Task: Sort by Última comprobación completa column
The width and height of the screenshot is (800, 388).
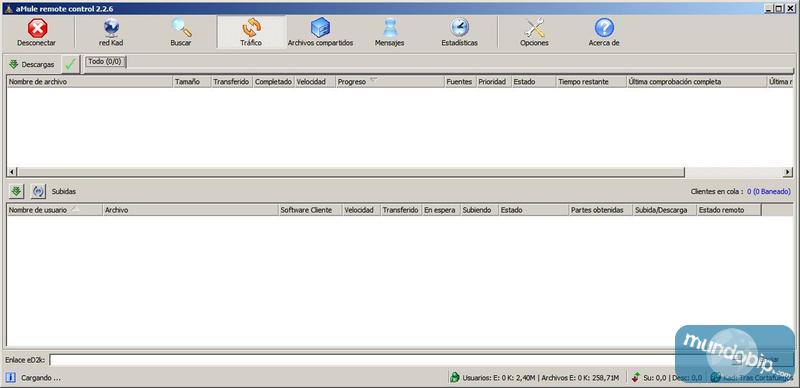Action: click(696, 82)
